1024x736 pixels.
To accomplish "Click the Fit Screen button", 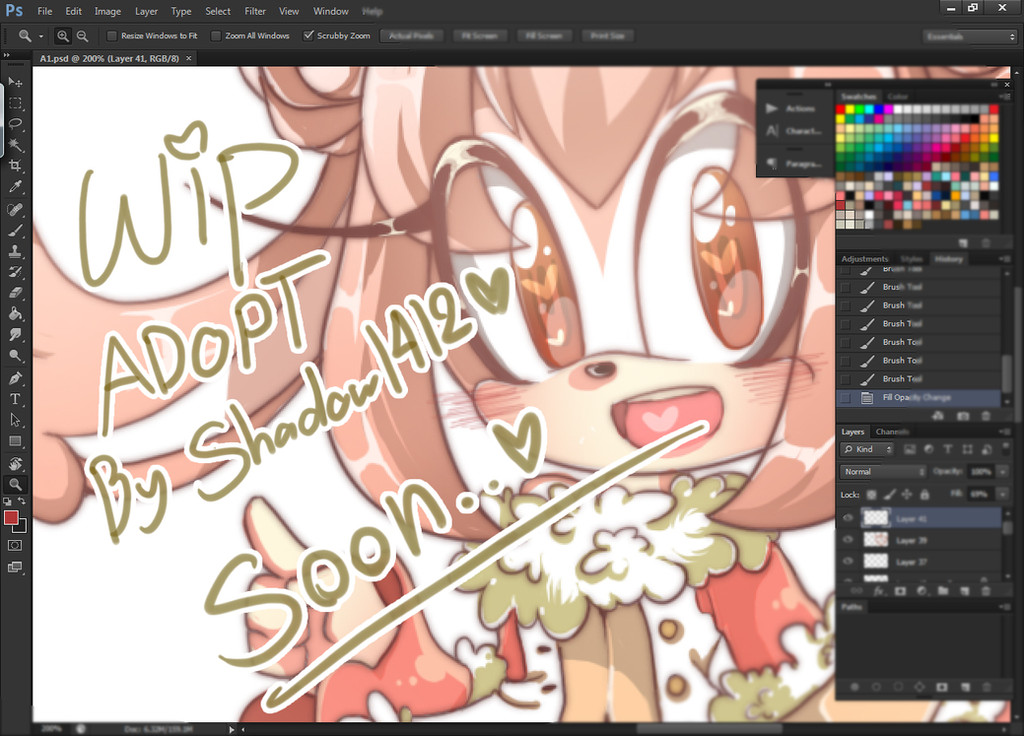I will pyautogui.click(x=479, y=36).
